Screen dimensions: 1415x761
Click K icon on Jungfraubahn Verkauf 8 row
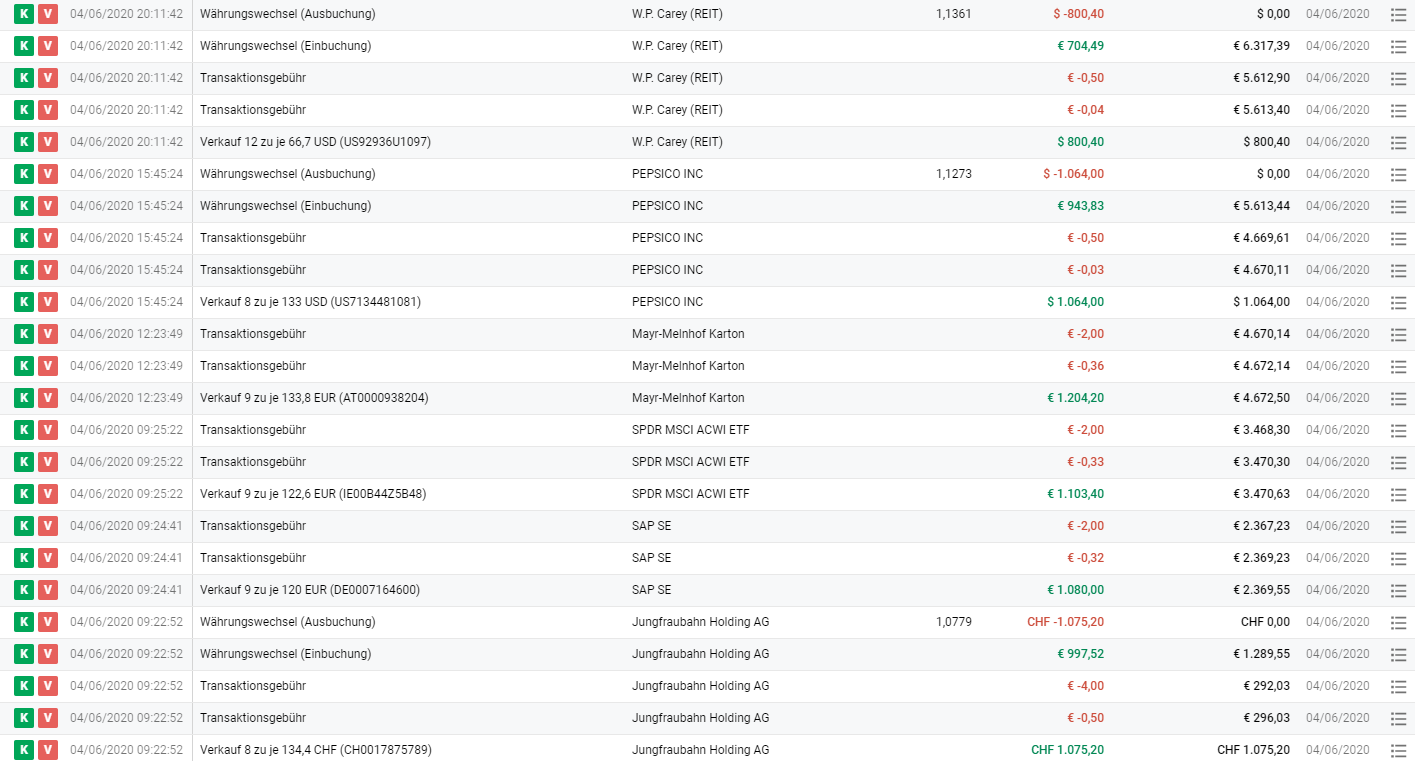point(24,750)
